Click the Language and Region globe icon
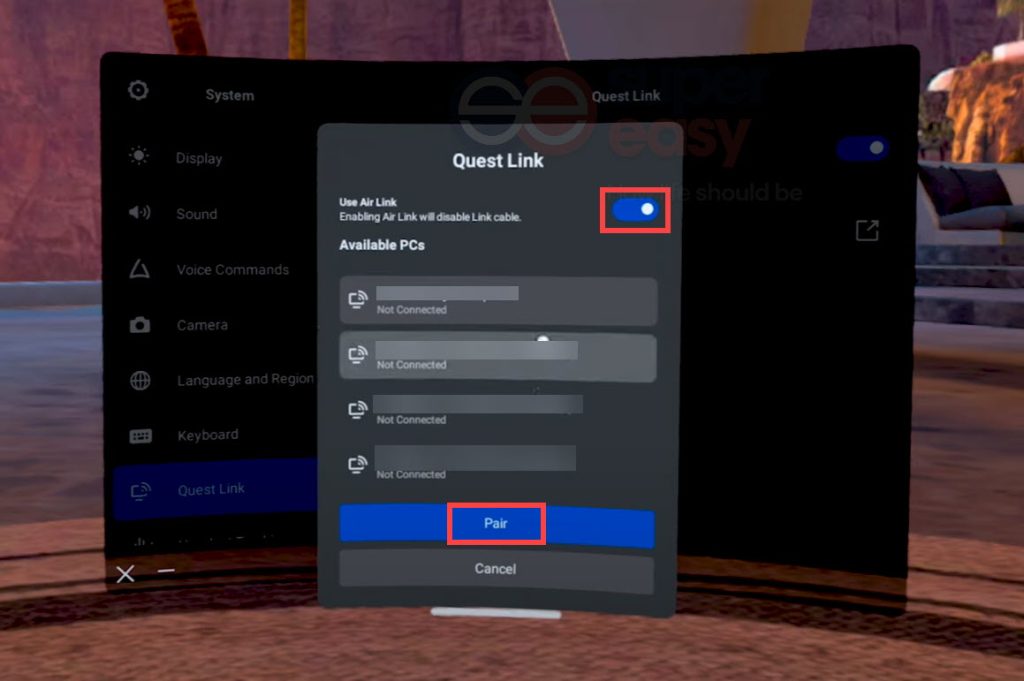 pos(139,380)
